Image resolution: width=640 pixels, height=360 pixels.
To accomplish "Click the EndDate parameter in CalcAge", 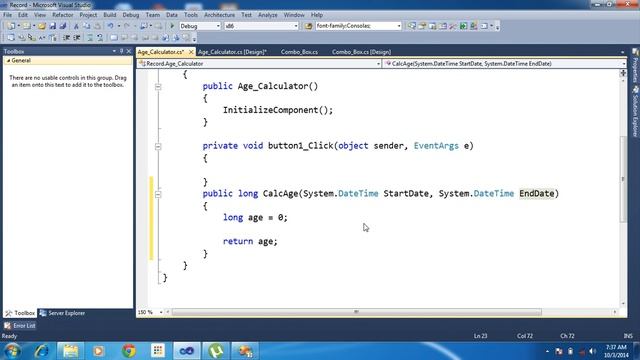I will (x=536, y=193).
